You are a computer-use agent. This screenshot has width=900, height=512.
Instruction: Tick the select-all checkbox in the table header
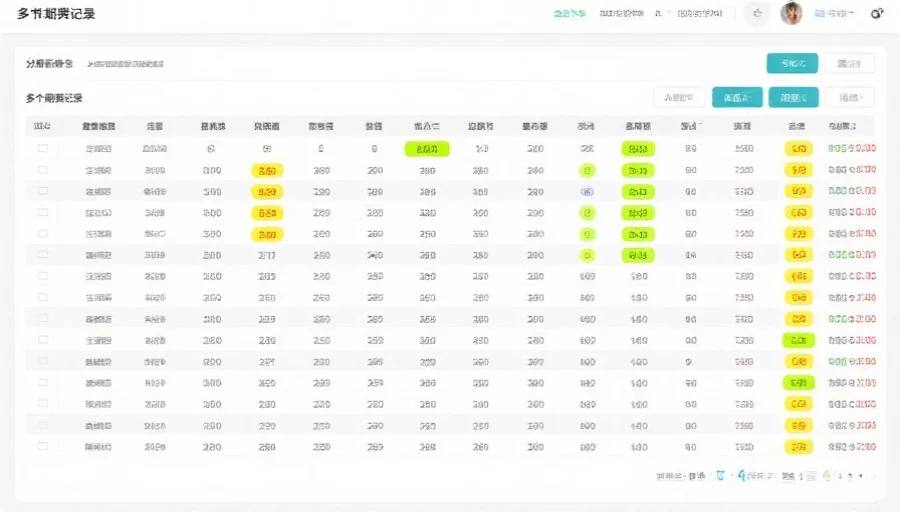pos(42,127)
